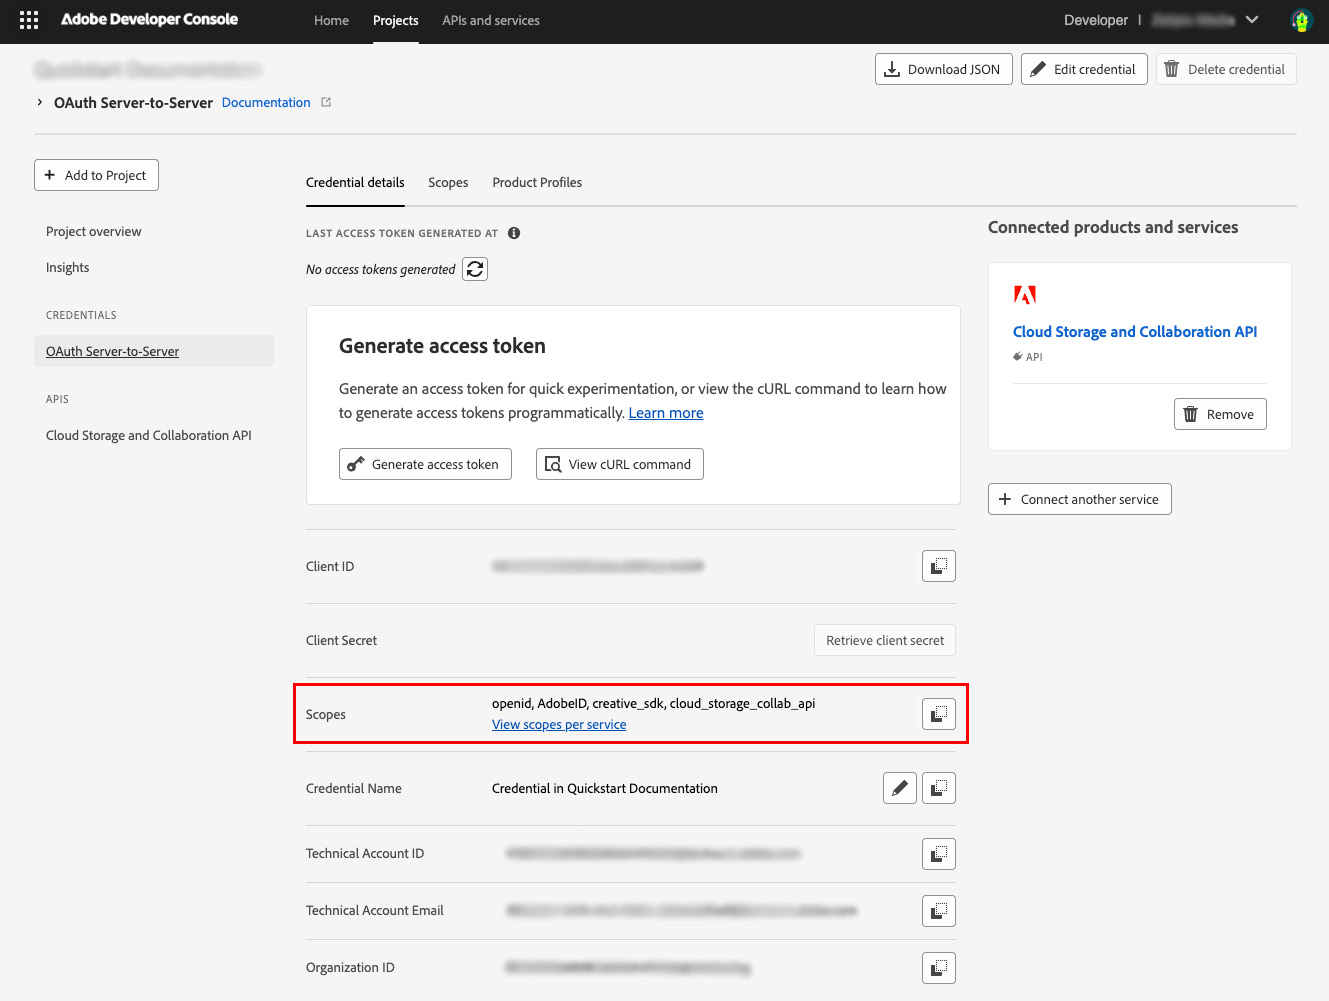Edit the Credential Name with pencil icon

[x=899, y=787]
